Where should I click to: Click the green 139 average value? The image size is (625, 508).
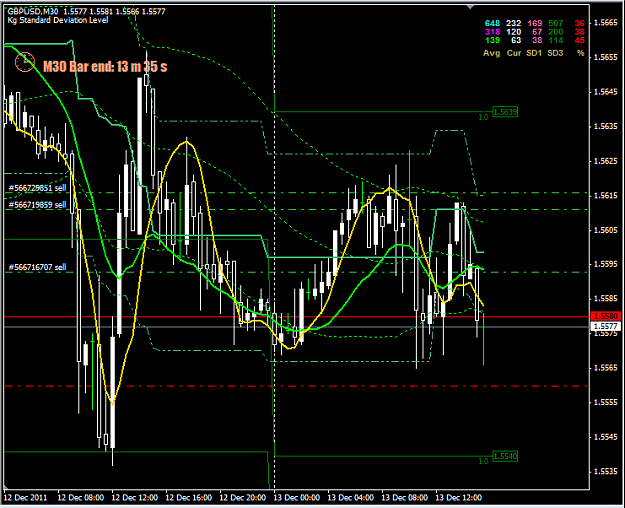493,40
